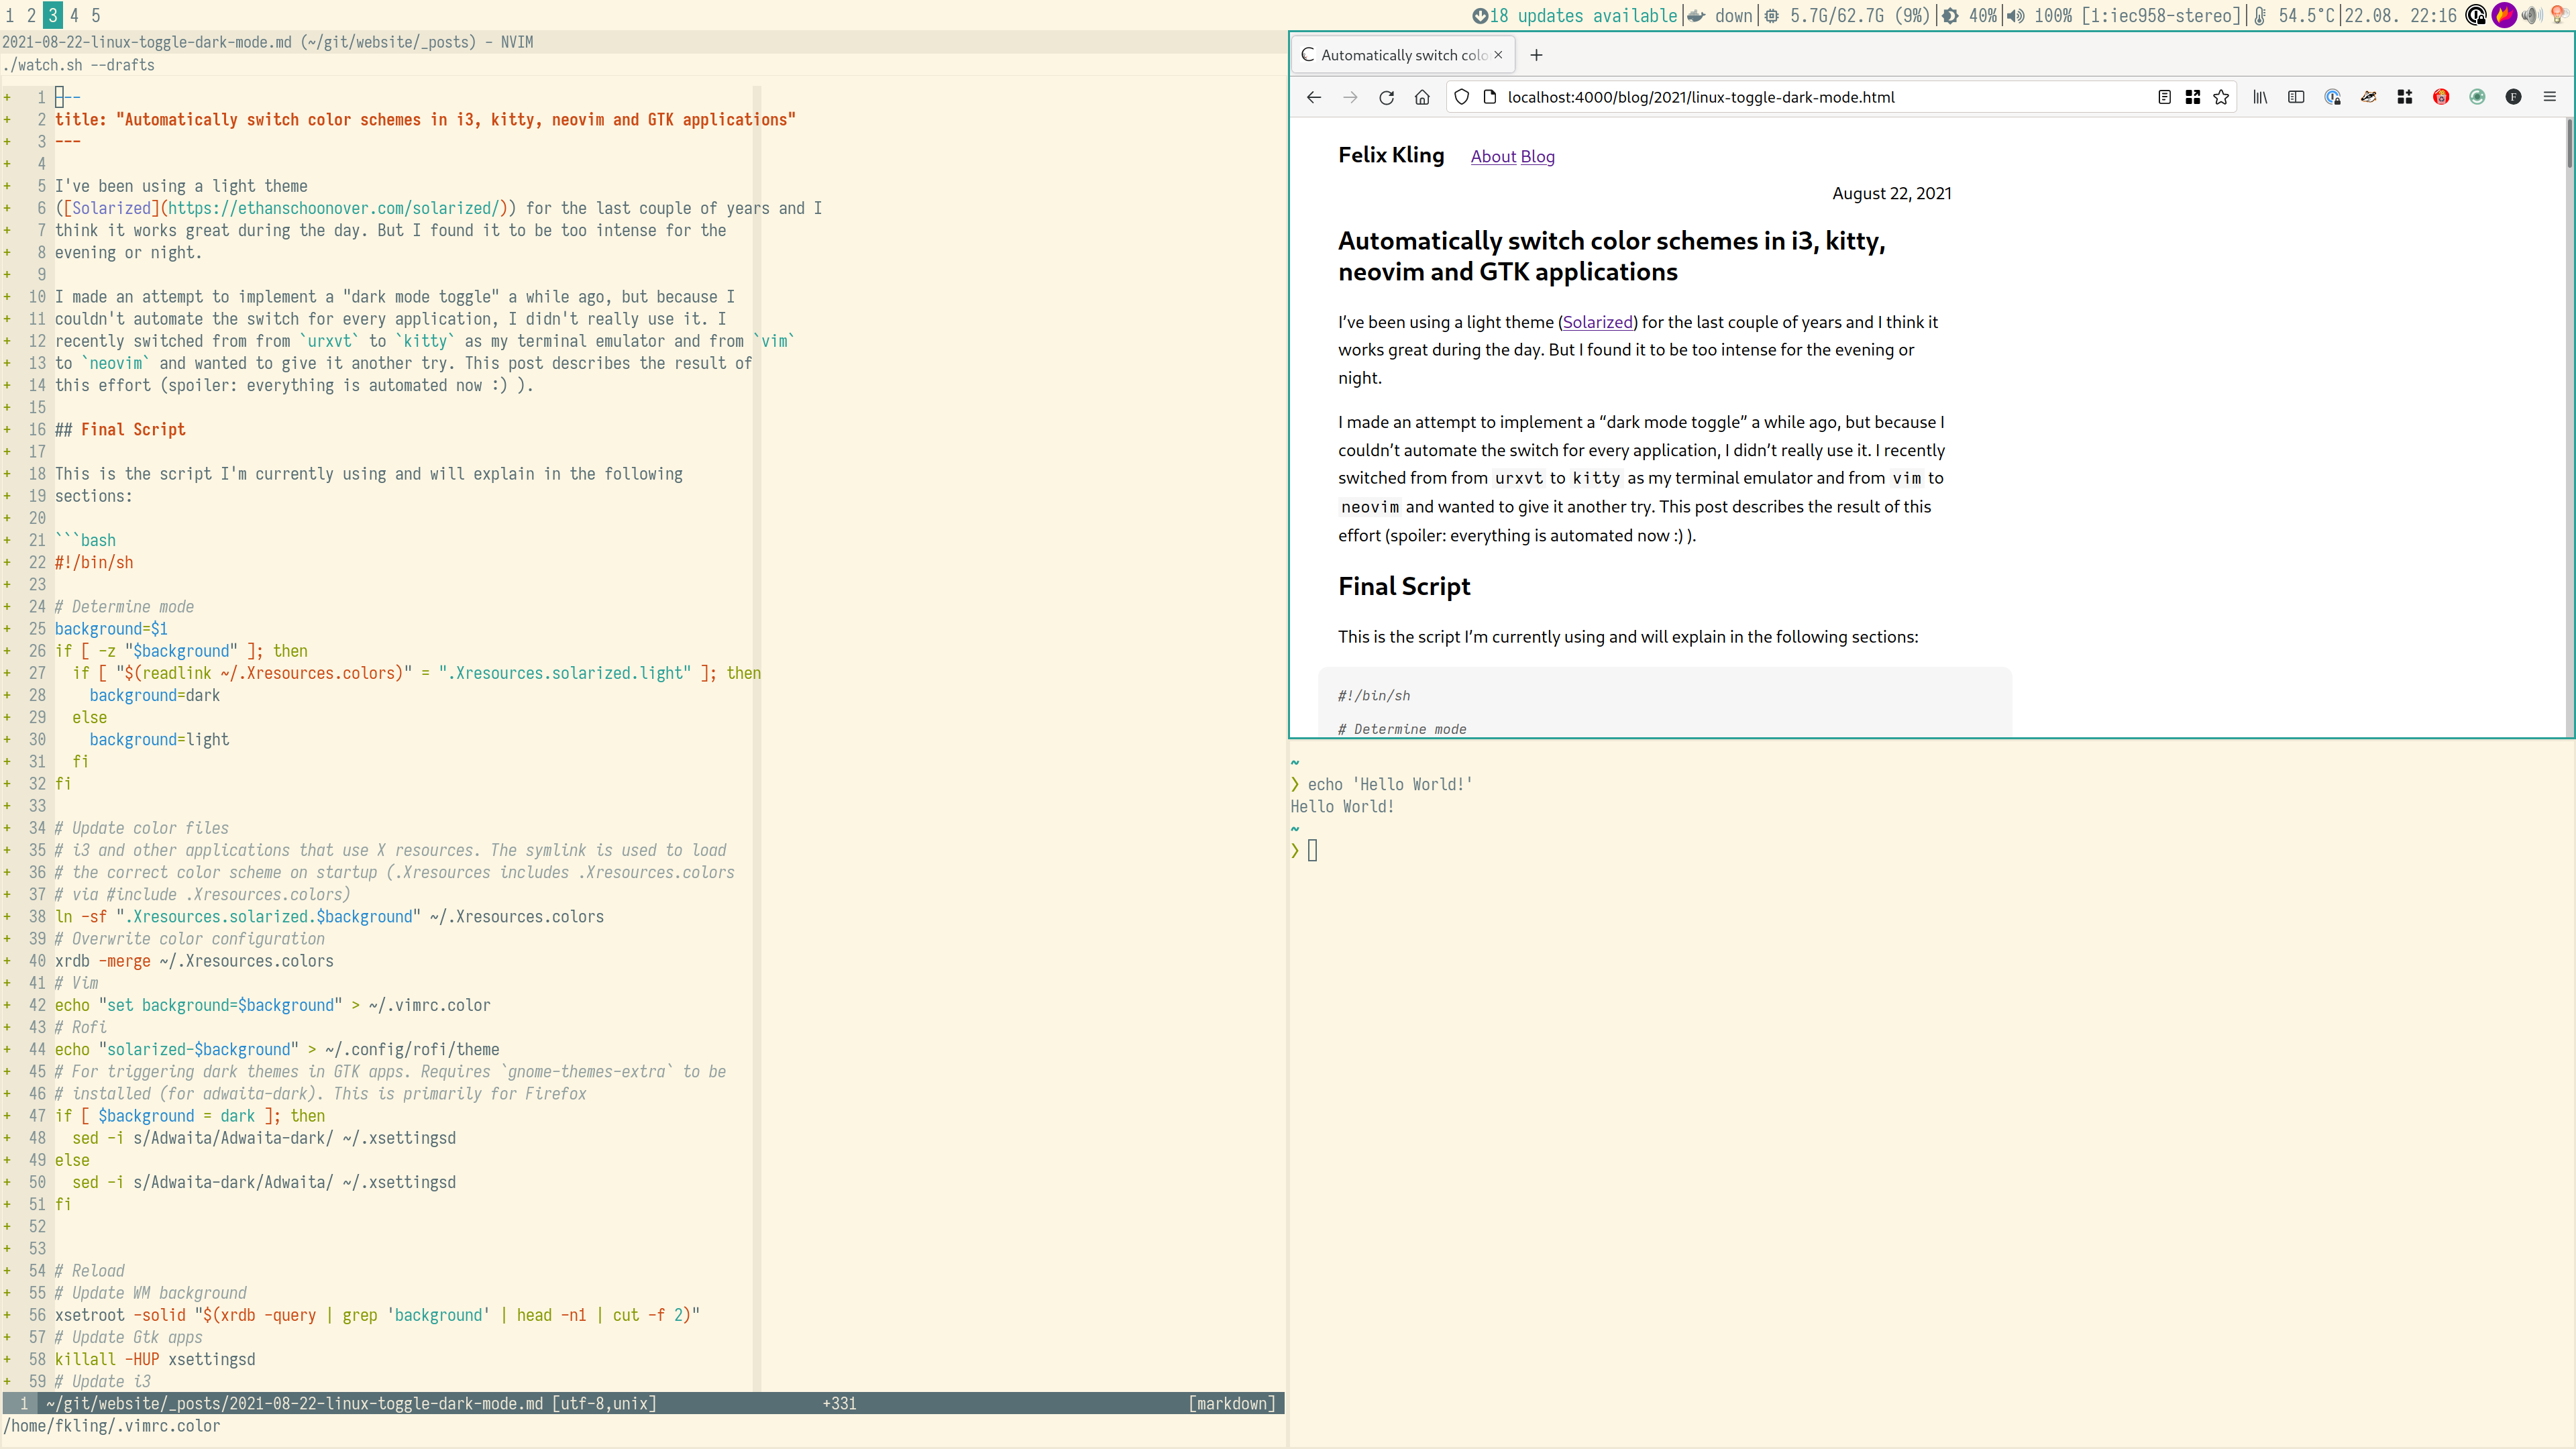Viewport: 2576px width, 1449px height.
Task: Open the grid-plus extension icon
Action: click(2405, 97)
